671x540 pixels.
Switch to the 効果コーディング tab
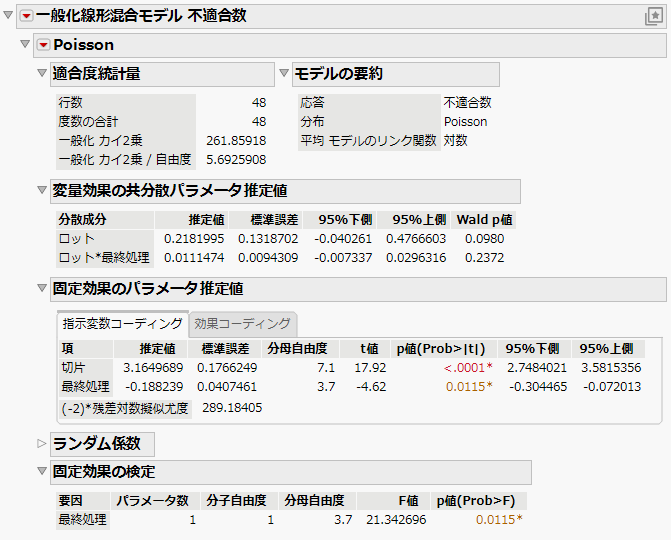[x=242, y=323]
